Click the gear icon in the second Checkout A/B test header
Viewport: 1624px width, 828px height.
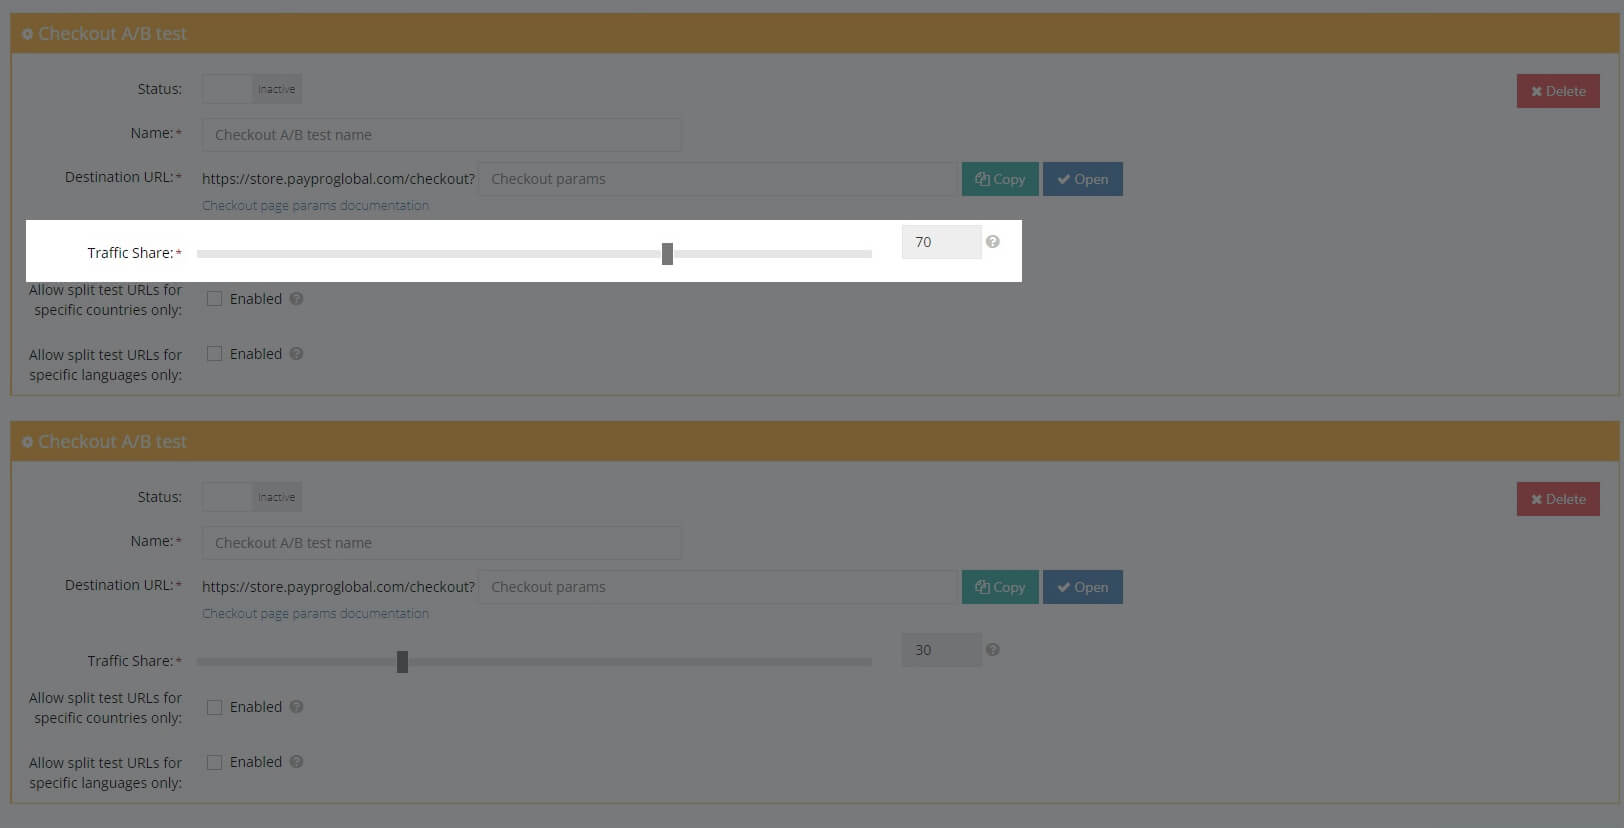point(27,442)
